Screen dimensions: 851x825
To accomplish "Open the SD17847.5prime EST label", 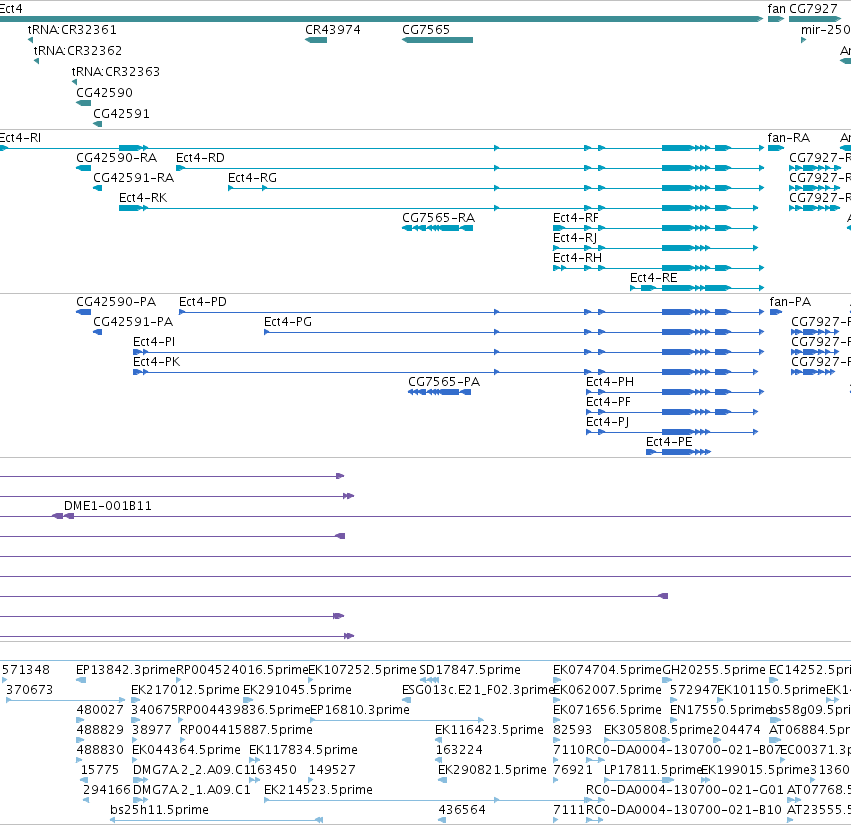I will click(x=470, y=670).
